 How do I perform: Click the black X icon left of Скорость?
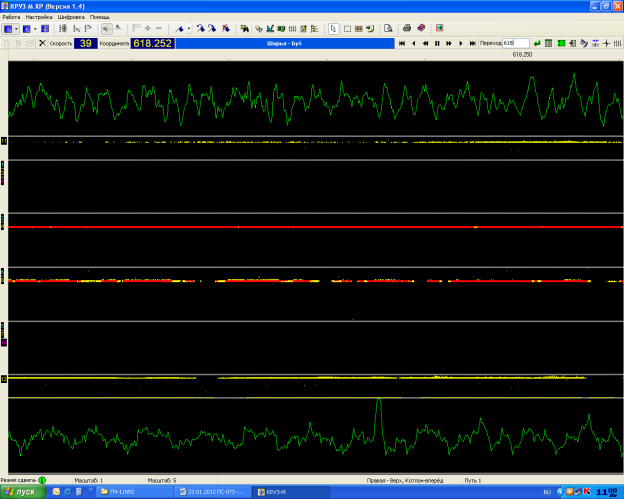(42, 44)
